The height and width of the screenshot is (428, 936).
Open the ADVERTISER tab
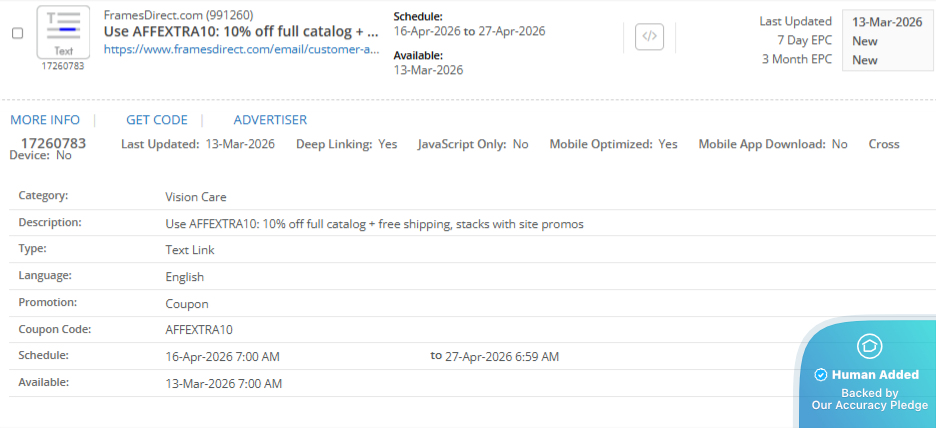pos(270,120)
